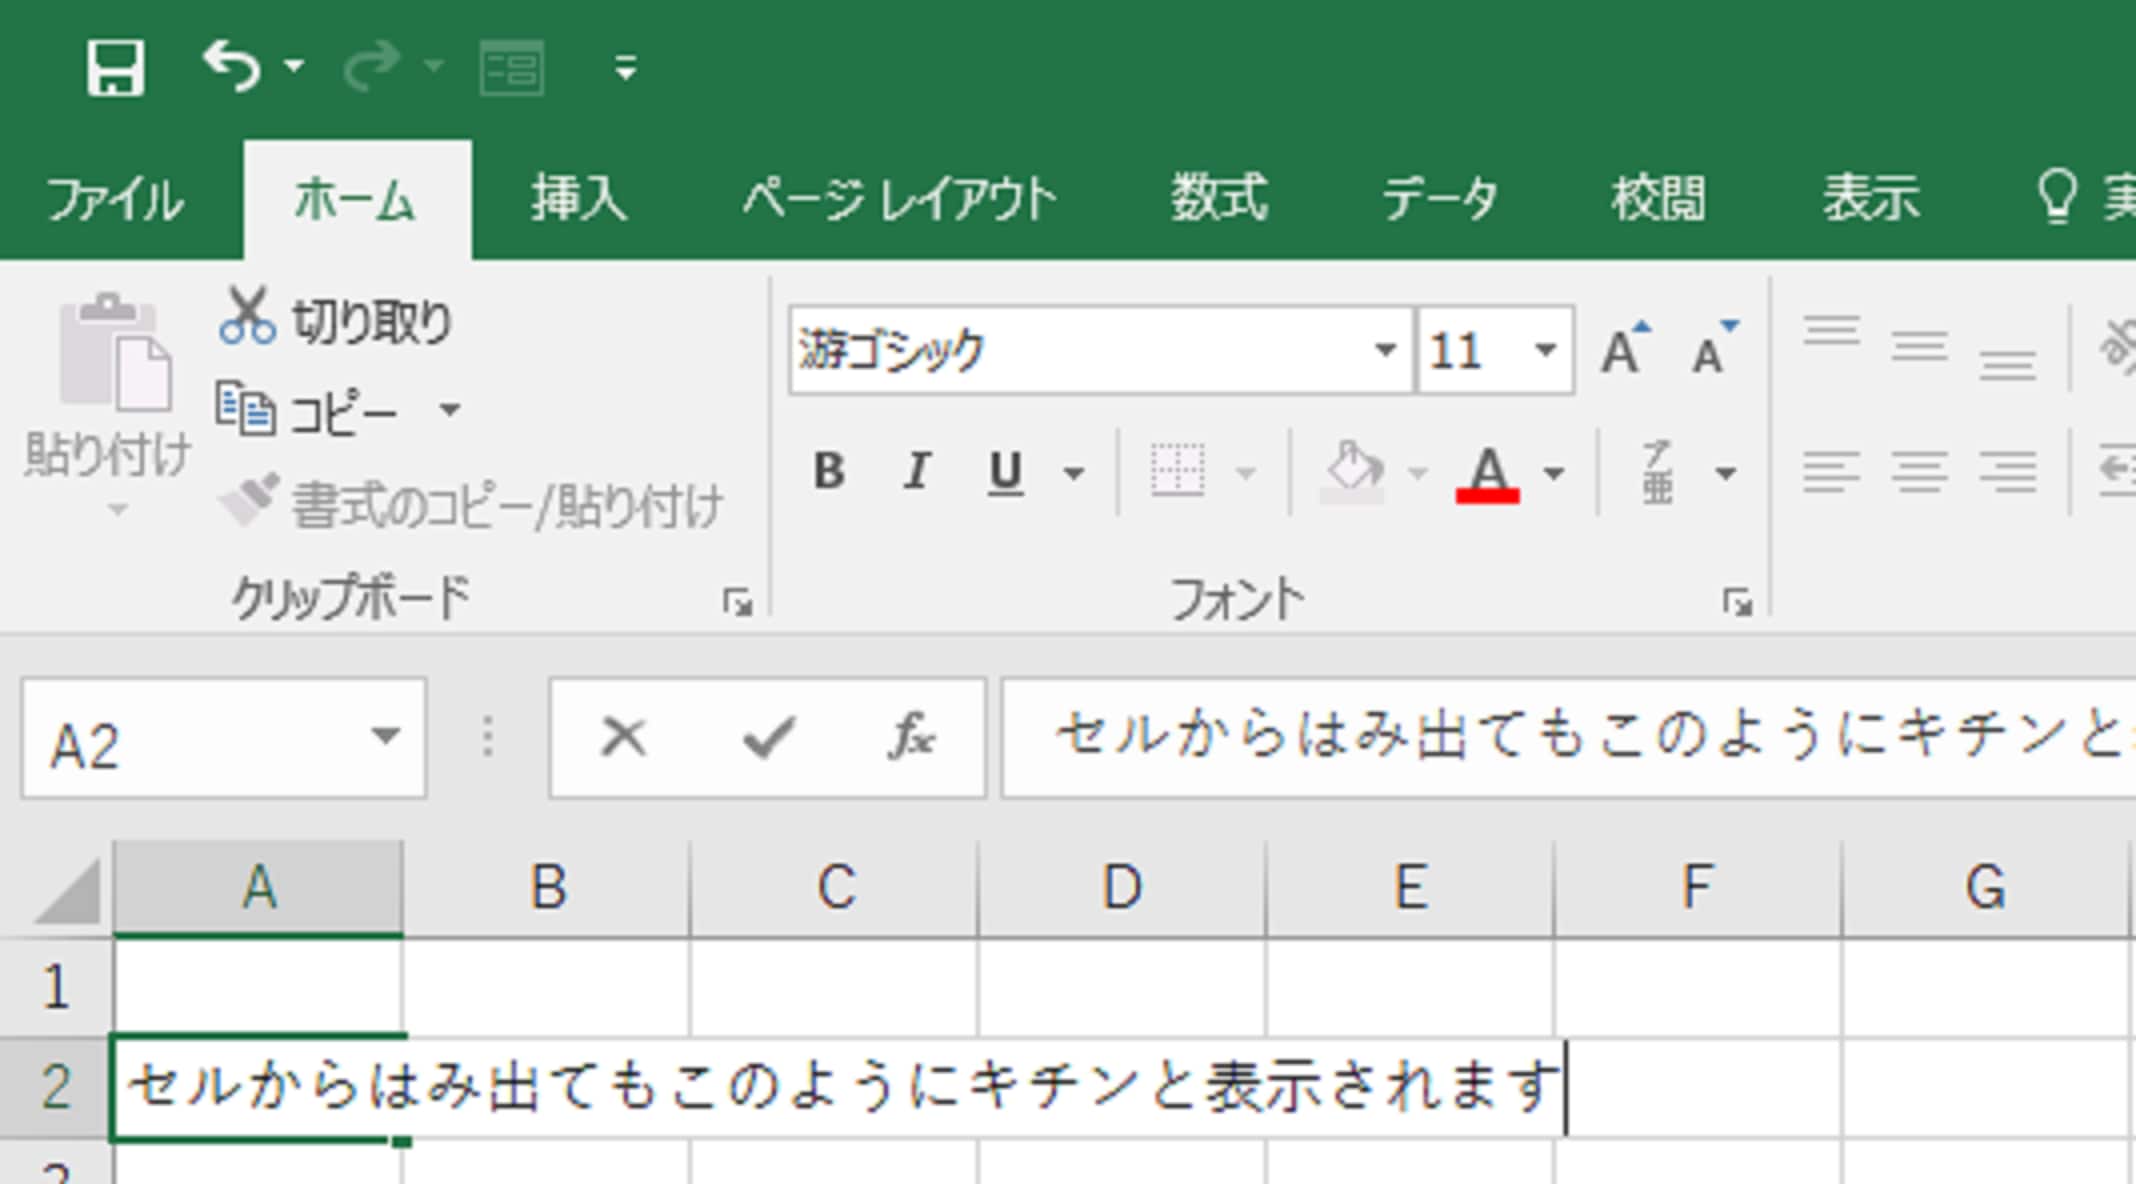Open Insert Function fx button
This screenshot has width=2136, height=1184.
(910, 738)
